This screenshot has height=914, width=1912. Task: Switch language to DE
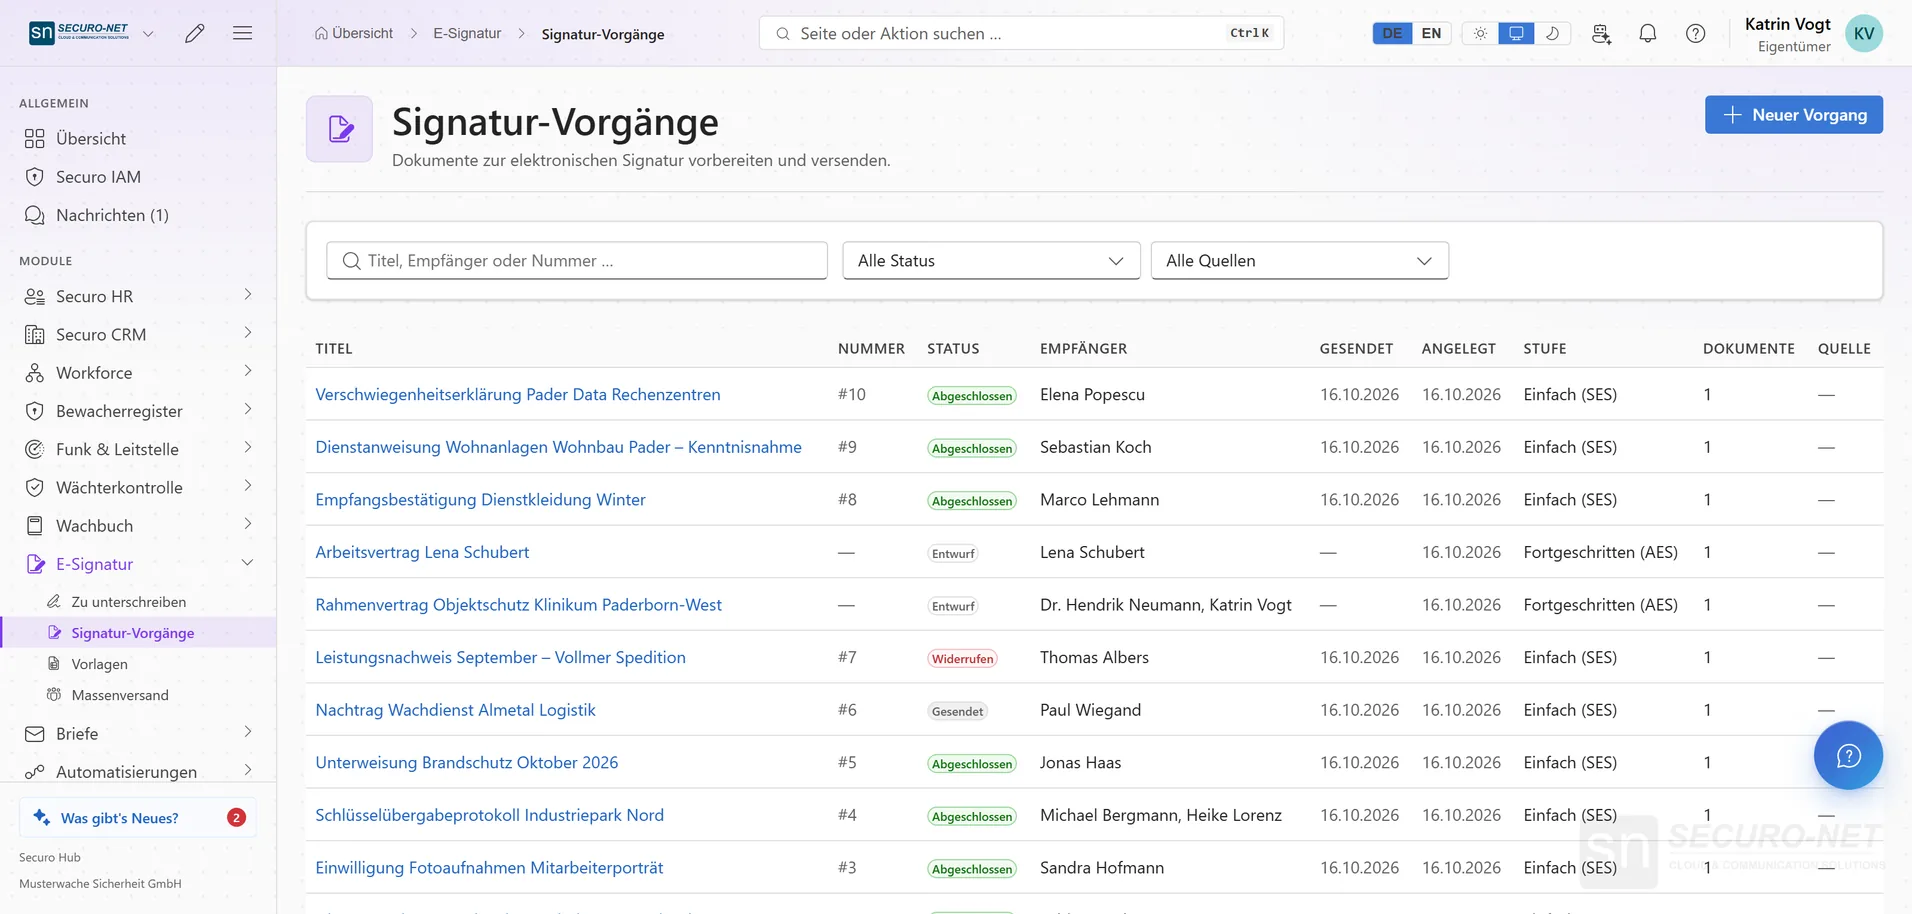1392,33
